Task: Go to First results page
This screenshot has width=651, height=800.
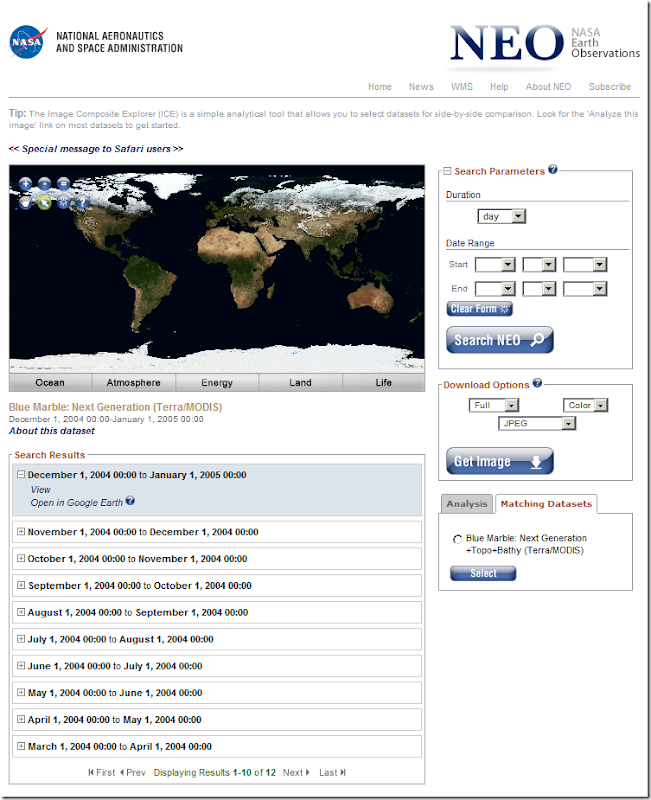Action: [x=102, y=772]
